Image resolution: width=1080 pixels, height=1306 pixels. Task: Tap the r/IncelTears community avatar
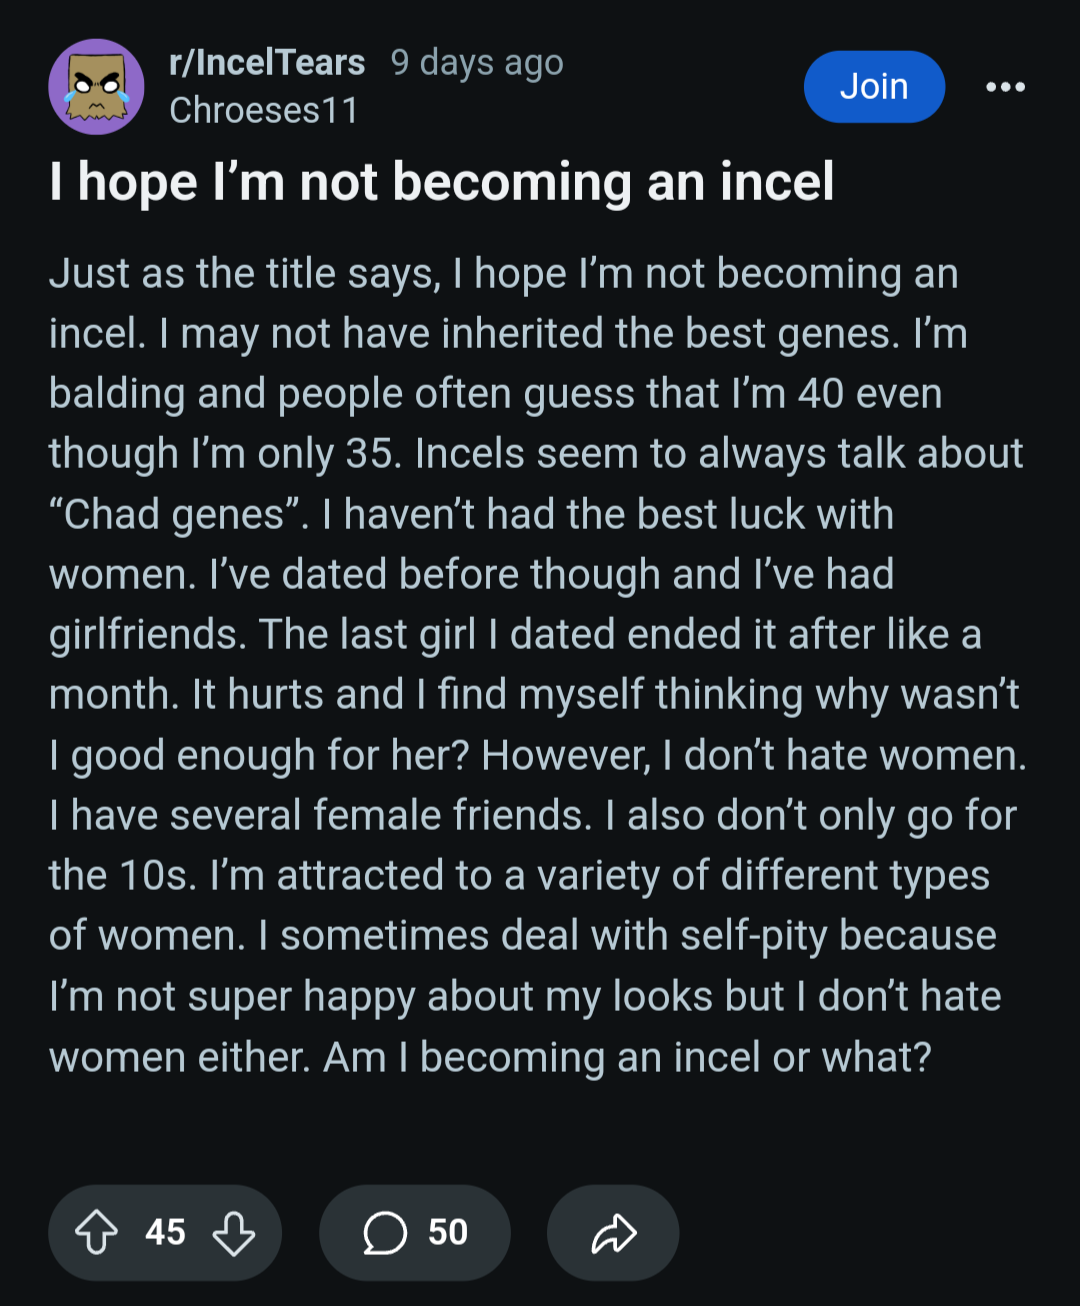pyautogui.click(x=96, y=87)
